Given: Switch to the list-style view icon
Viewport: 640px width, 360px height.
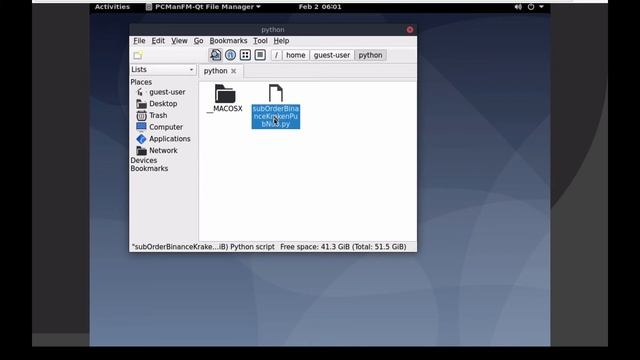Looking at the screenshot, I should tap(260, 55).
